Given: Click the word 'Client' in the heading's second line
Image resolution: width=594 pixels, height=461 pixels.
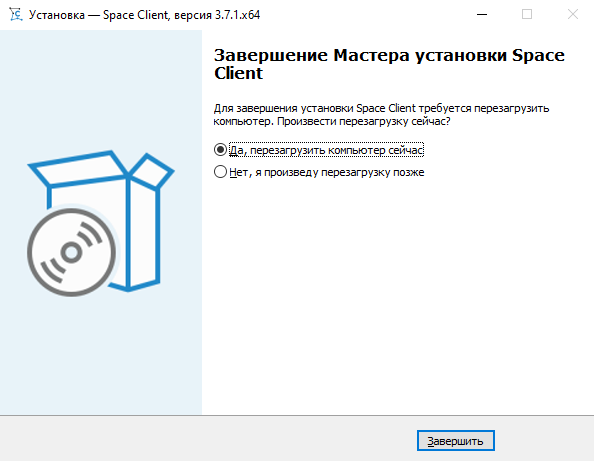Looking at the screenshot, I should [238, 73].
